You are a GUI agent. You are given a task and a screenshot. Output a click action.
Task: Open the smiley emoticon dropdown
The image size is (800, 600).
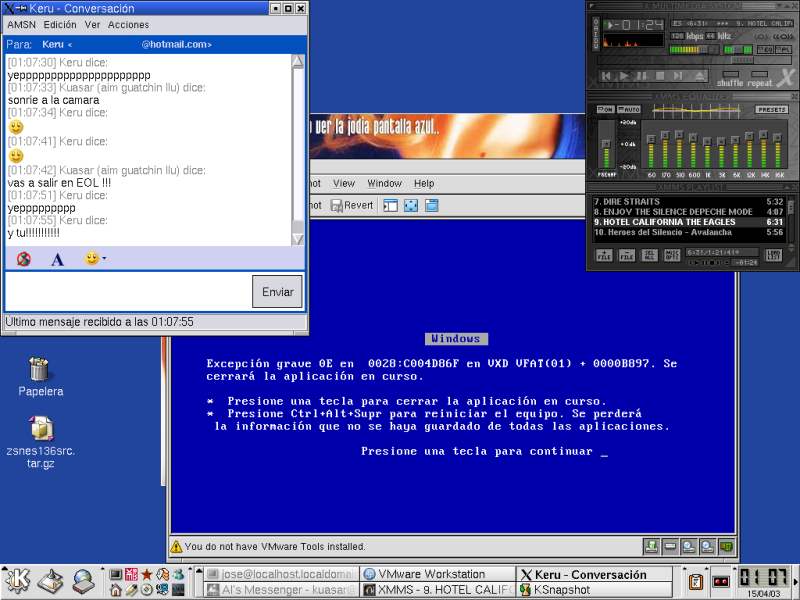point(95,259)
